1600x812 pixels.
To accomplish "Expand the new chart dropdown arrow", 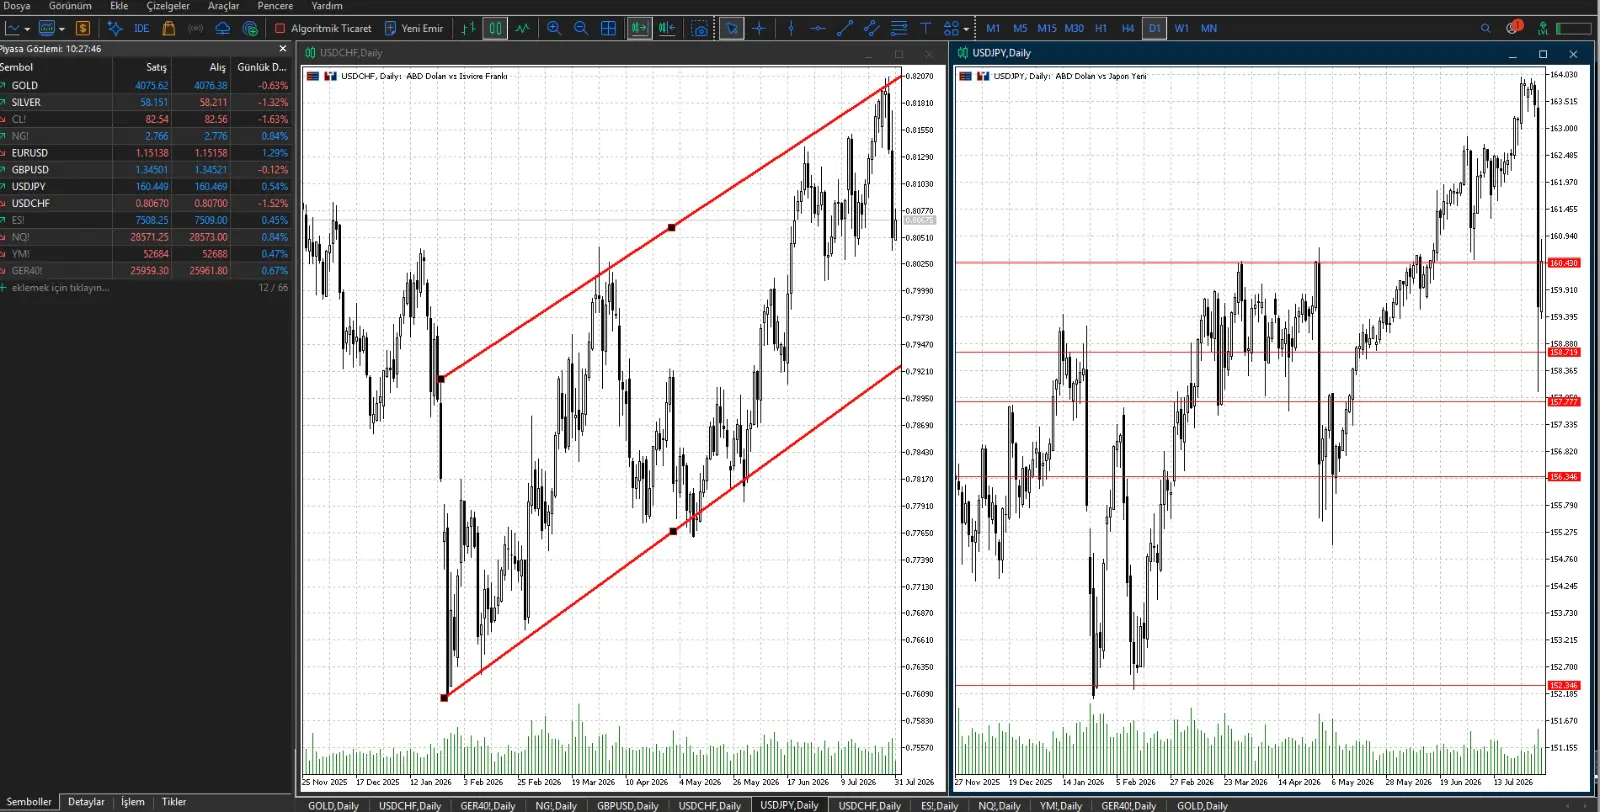I will (27, 29).
